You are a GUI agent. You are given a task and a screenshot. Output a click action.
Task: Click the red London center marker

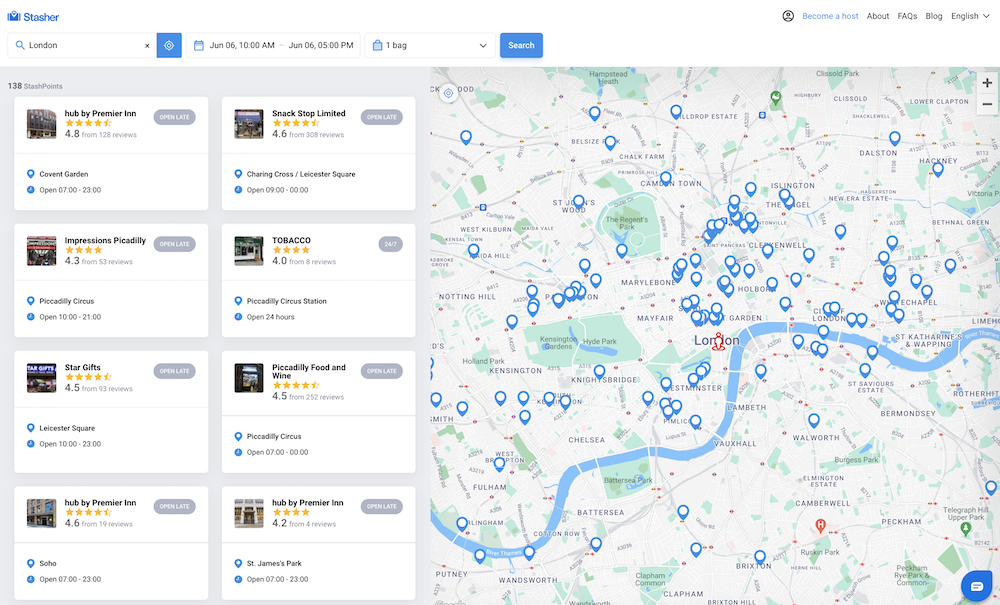(719, 342)
